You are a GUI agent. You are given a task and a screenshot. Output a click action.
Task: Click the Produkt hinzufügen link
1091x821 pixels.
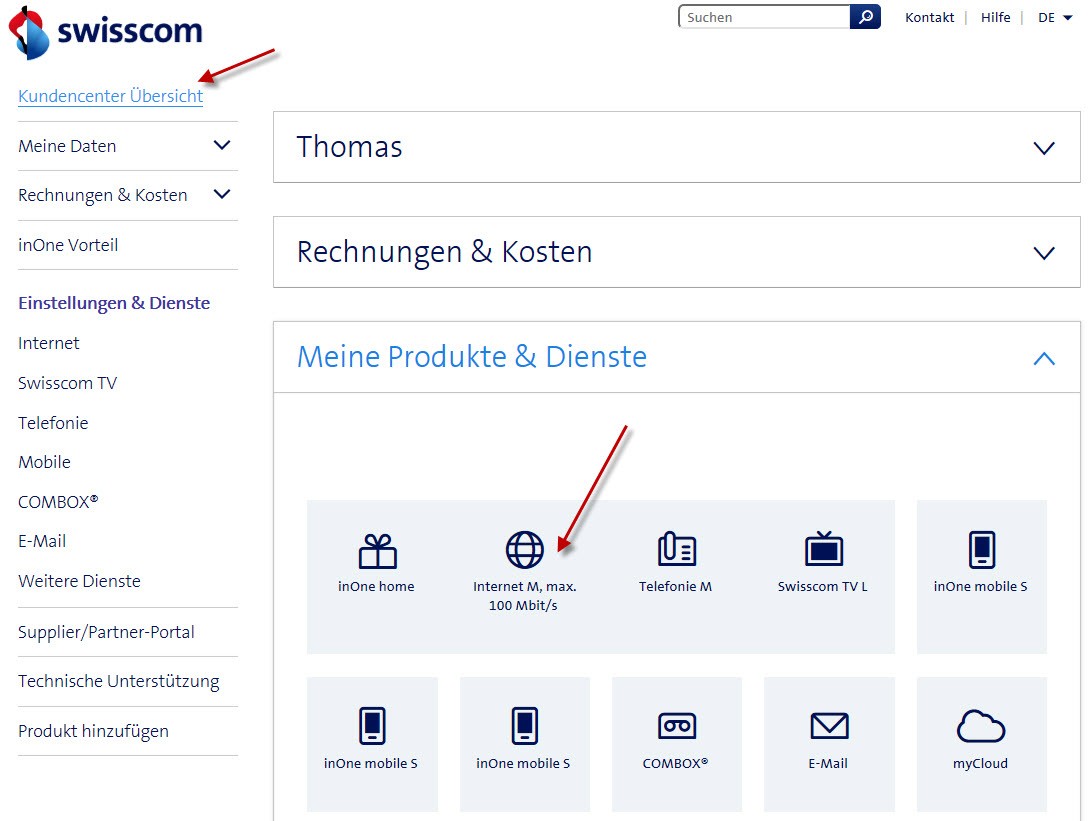(x=93, y=731)
